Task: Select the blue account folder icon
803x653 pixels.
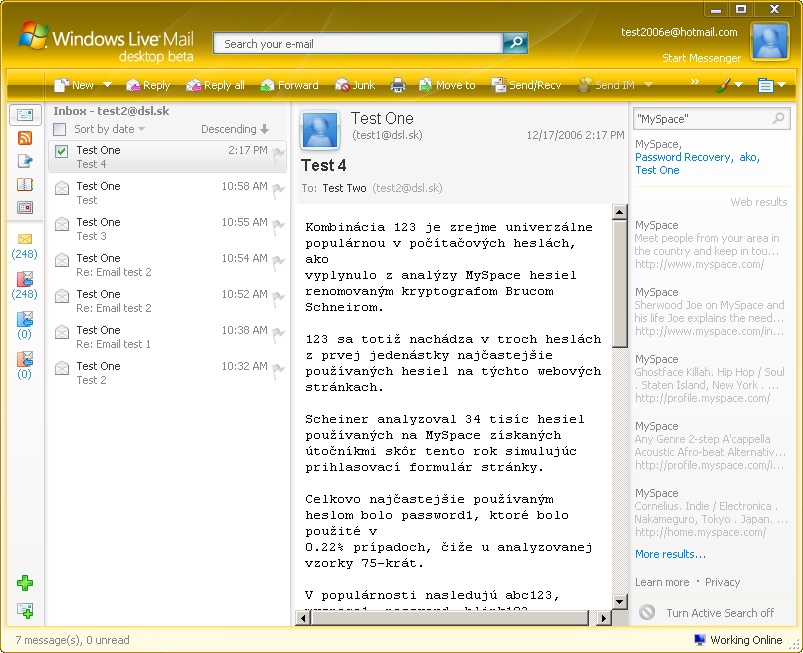Action: click(x=25, y=319)
